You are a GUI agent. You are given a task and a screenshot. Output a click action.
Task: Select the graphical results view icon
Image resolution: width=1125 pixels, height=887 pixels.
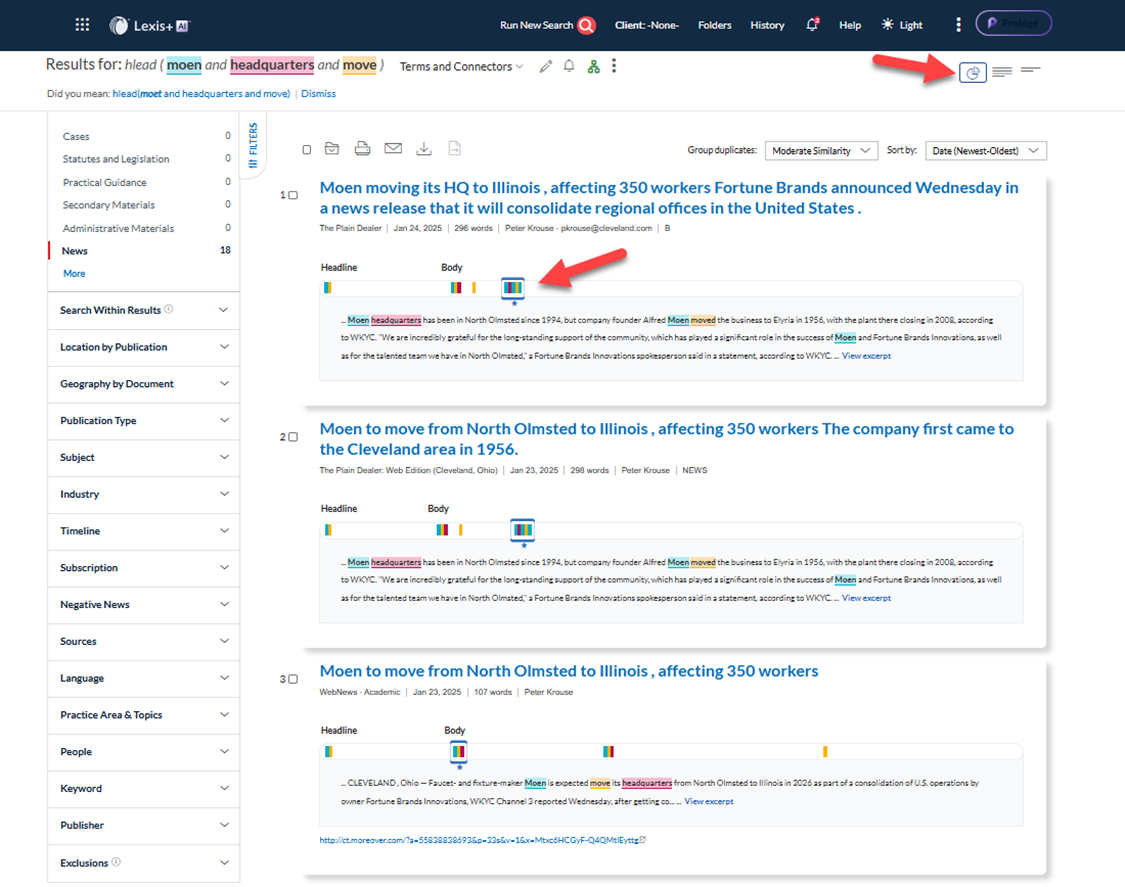coord(973,72)
